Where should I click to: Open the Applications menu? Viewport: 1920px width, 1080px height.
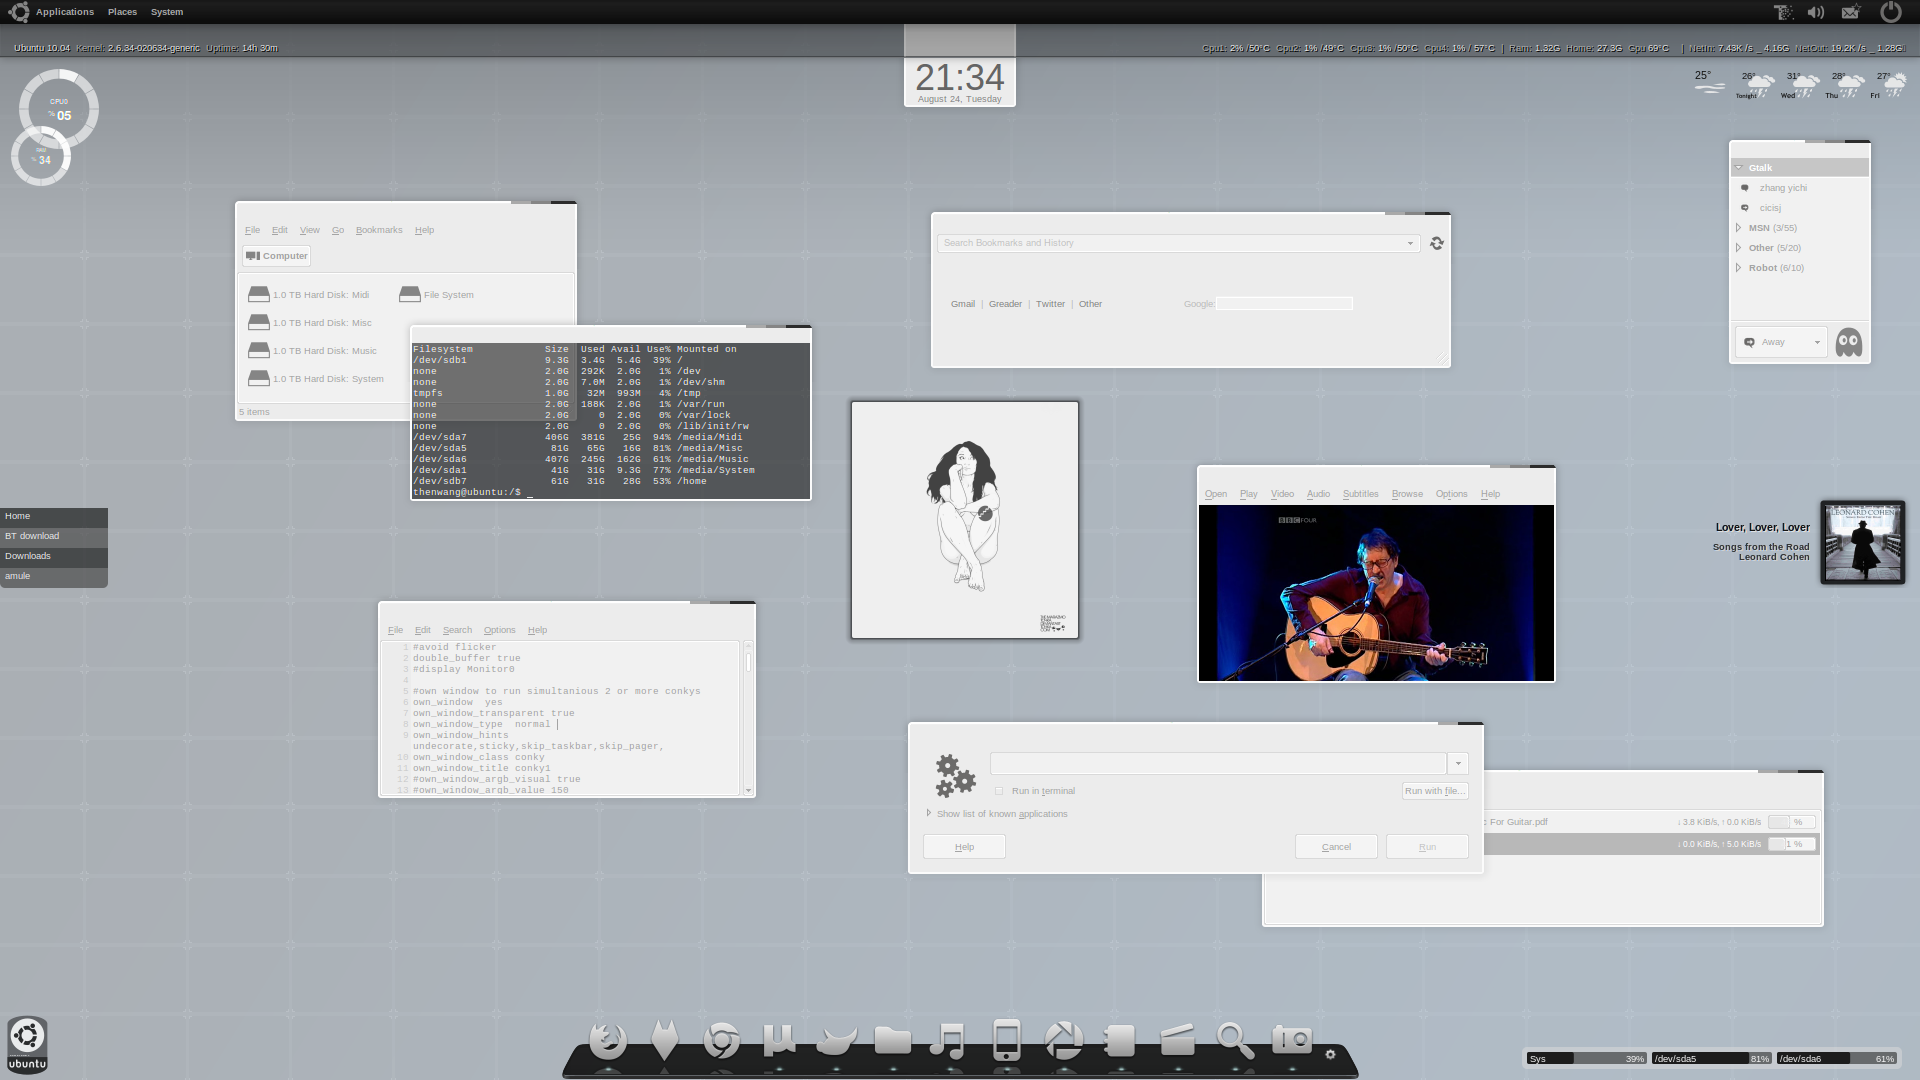(65, 12)
